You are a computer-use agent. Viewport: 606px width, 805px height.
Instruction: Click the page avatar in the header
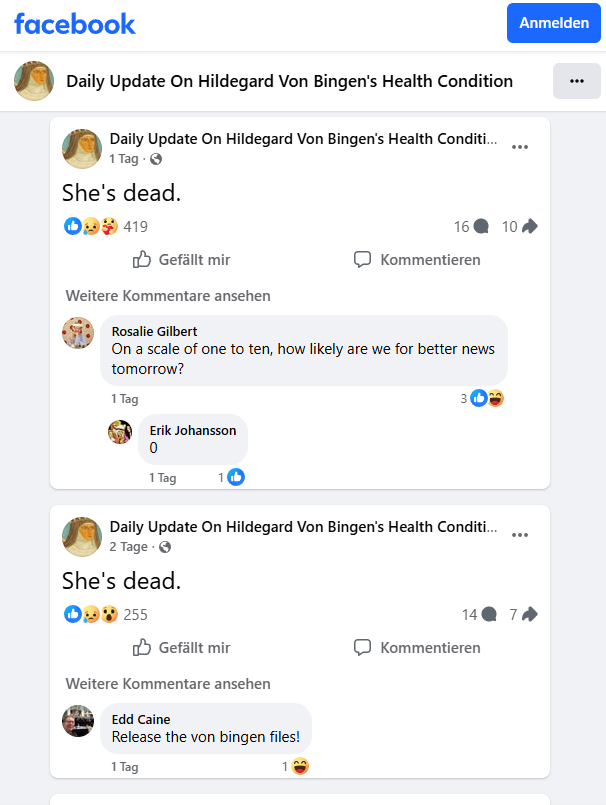(34, 81)
